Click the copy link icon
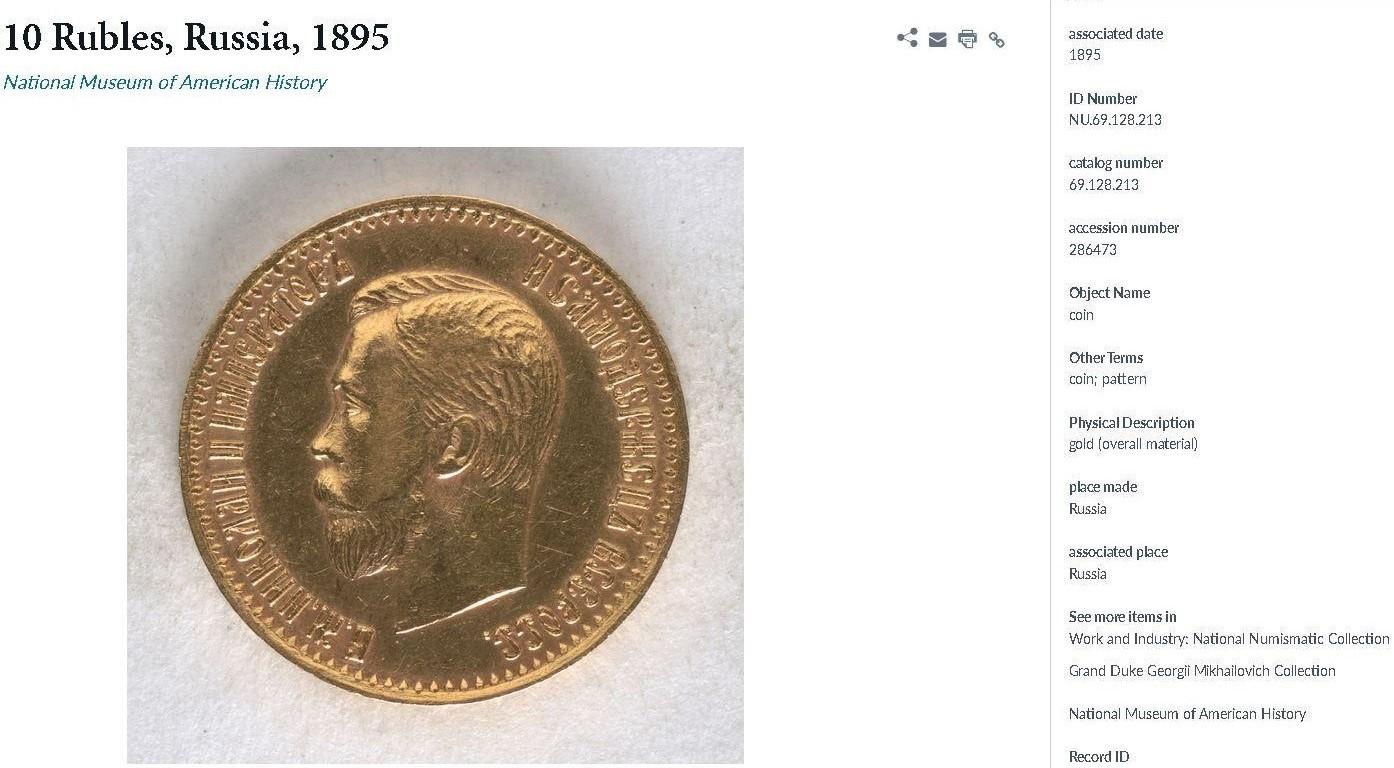This screenshot has height=768, width=1394. click(x=996, y=40)
